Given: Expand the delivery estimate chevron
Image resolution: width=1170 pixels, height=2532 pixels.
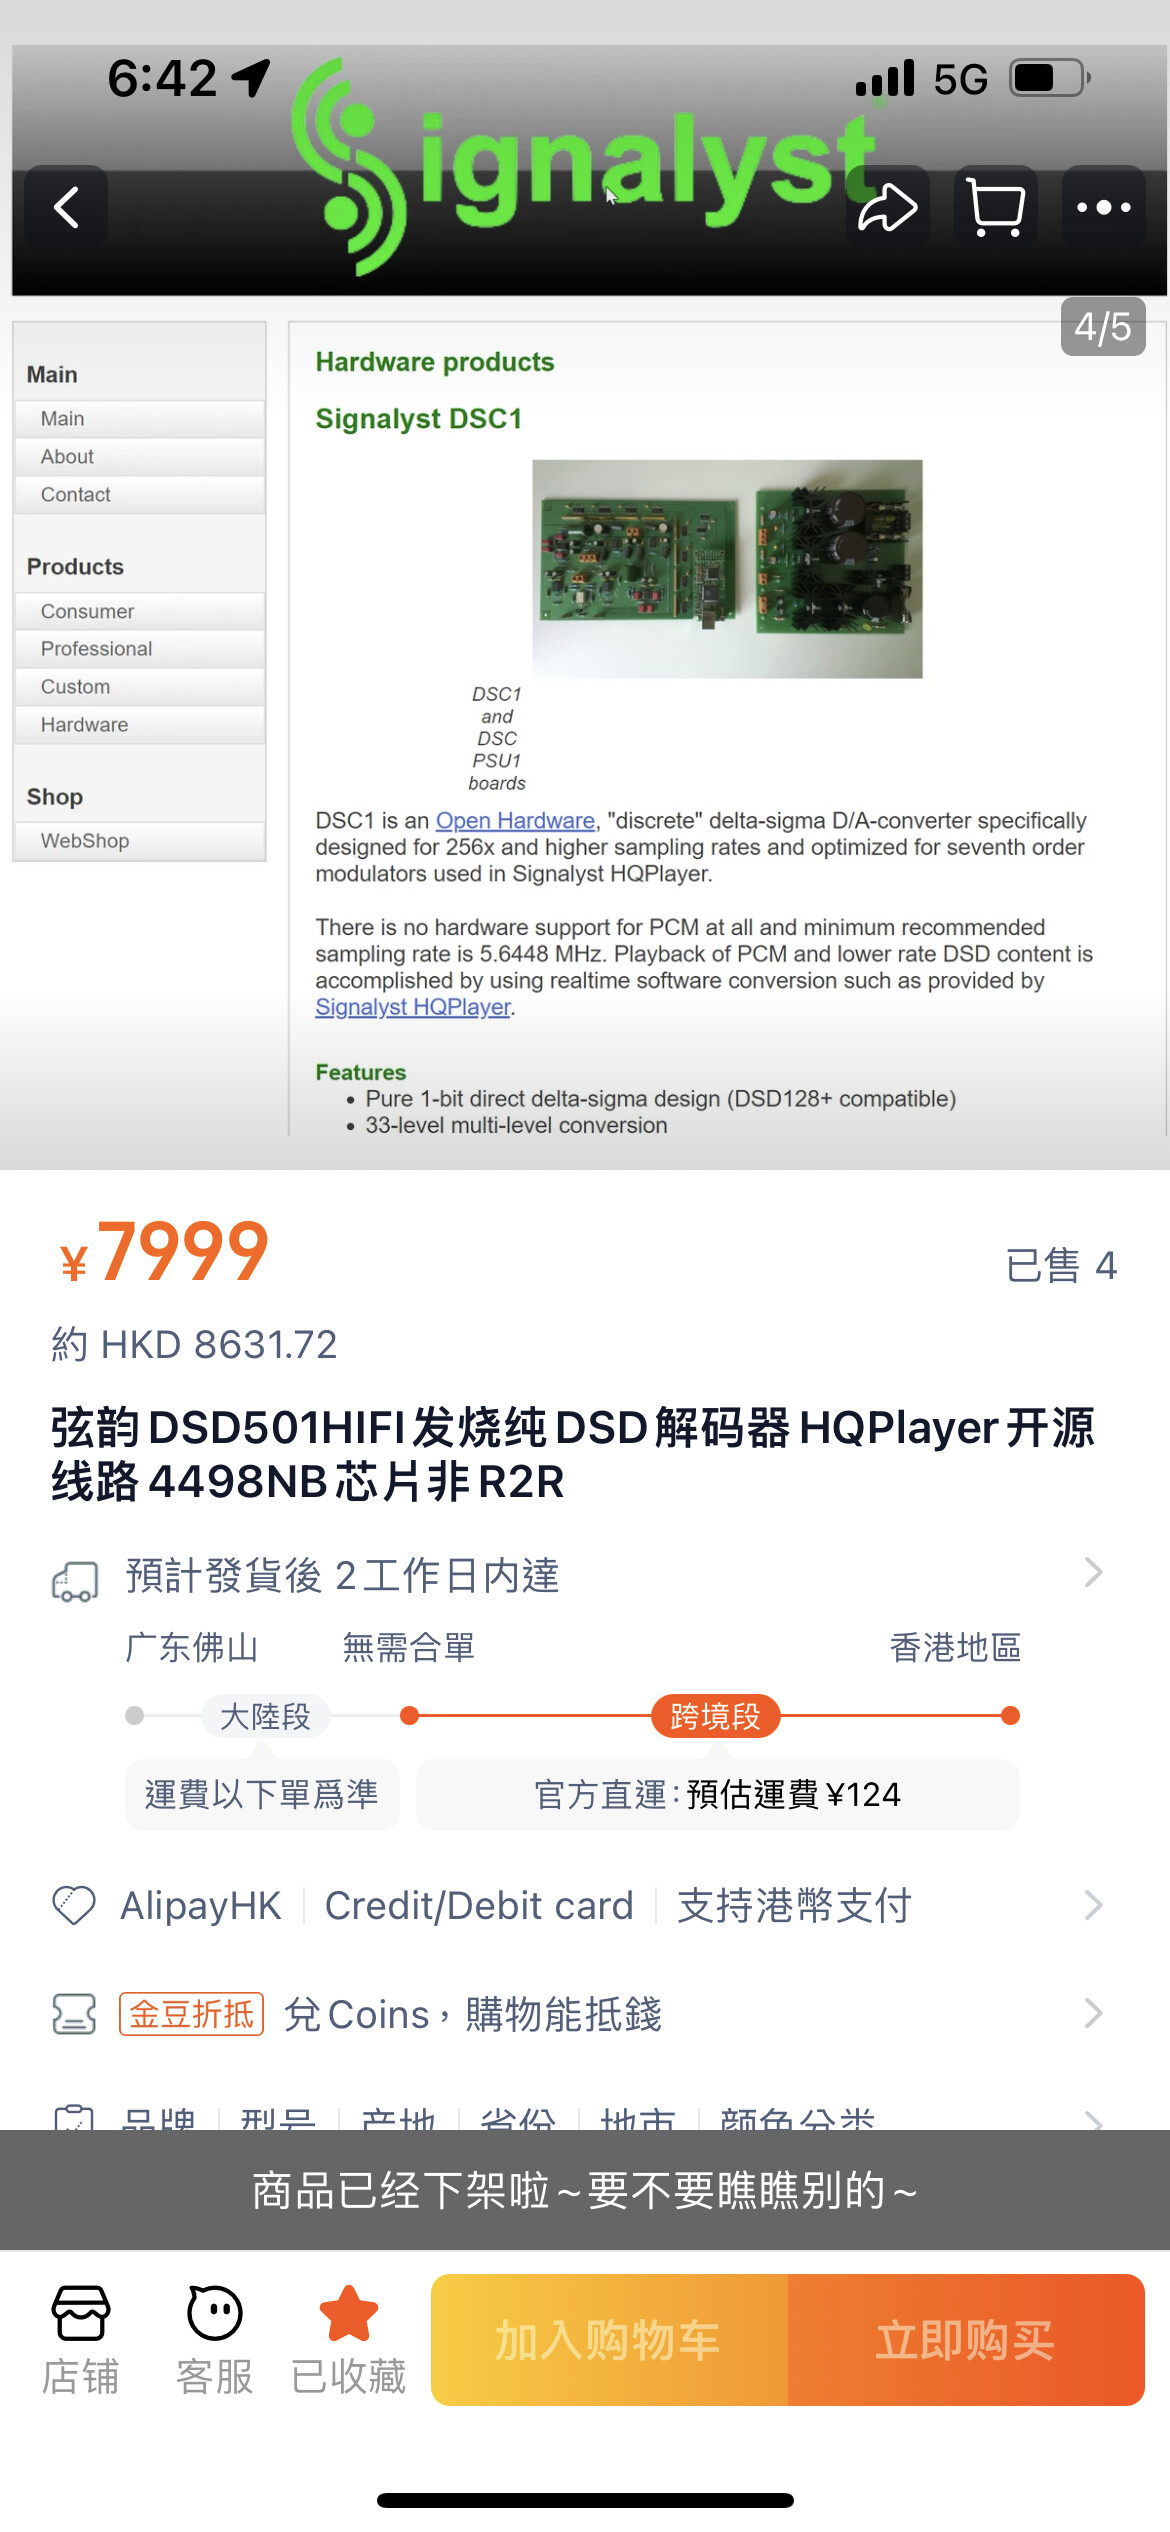Looking at the screenshot, I should 1093,1573.
